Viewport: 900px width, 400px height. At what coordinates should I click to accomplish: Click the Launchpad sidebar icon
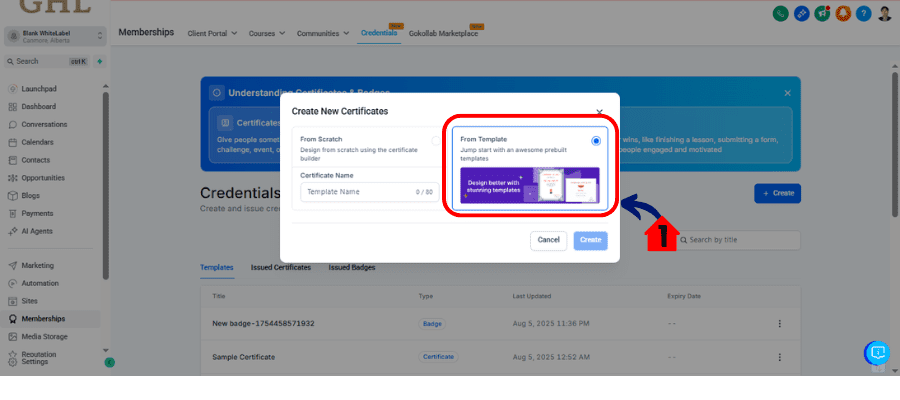13,89
